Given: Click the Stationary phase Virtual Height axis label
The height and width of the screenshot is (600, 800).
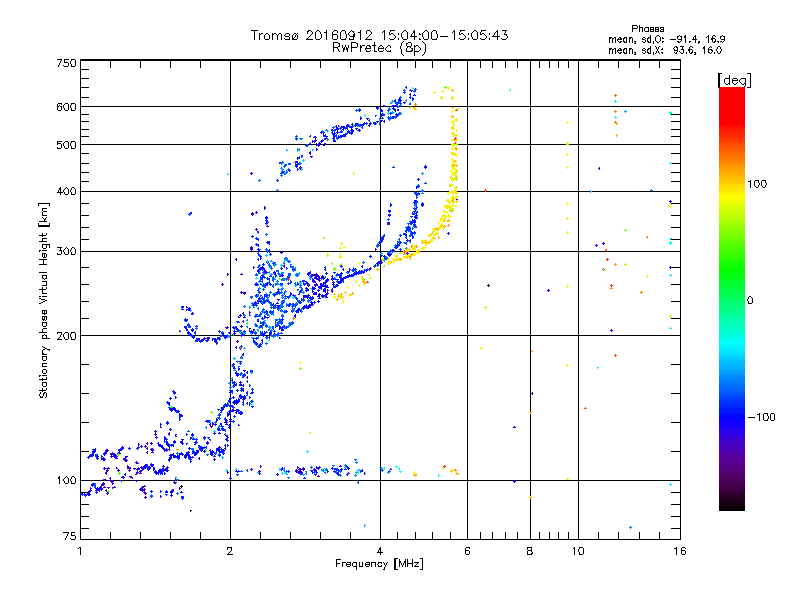Looking at the screenshot, I should coord(44,301).
